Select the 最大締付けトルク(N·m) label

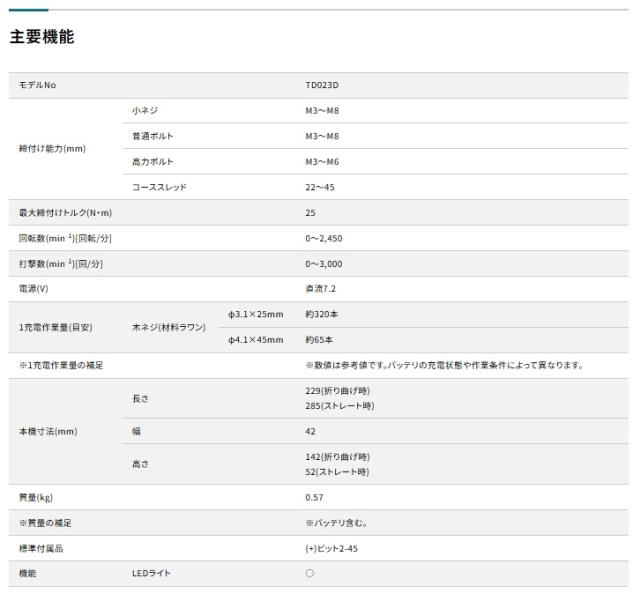65,213
